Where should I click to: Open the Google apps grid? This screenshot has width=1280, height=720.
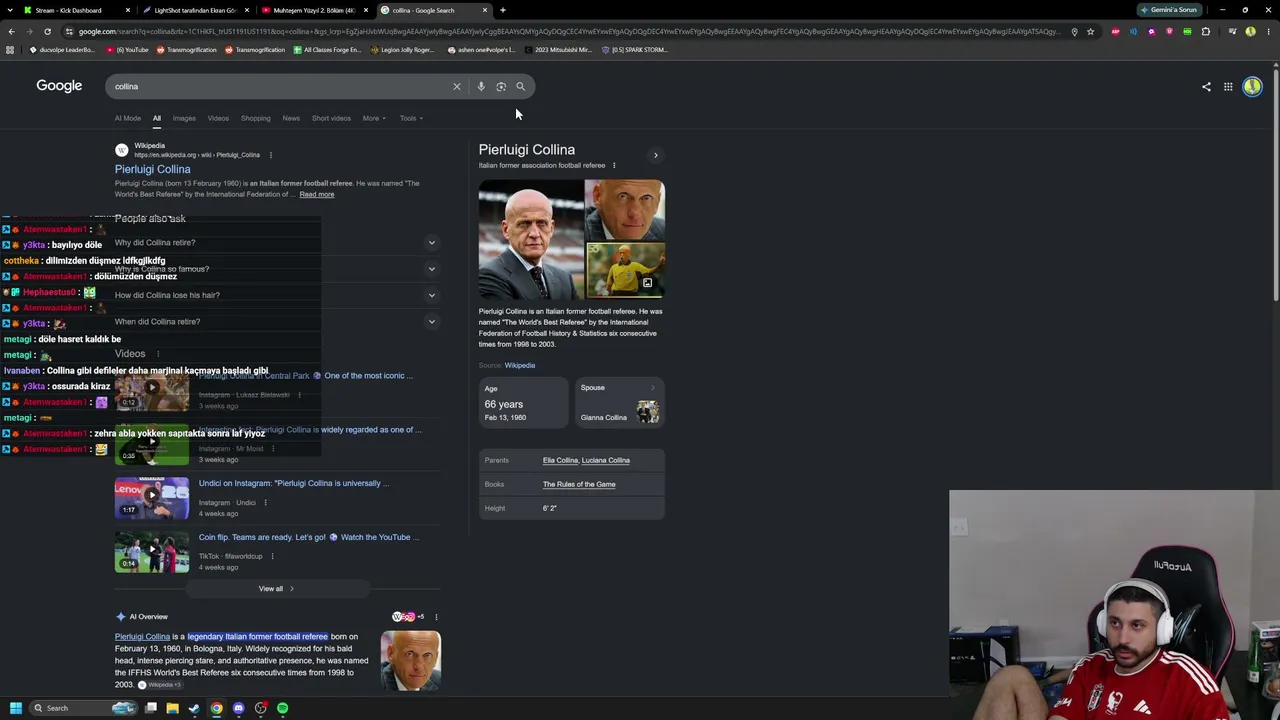pyautogui.click(x=1228, y=87)
